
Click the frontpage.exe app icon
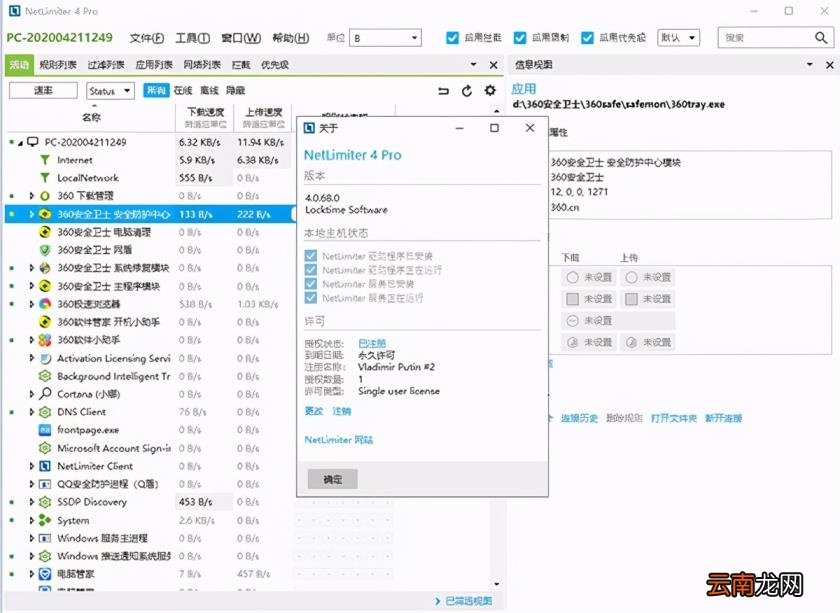coord(46,430)
